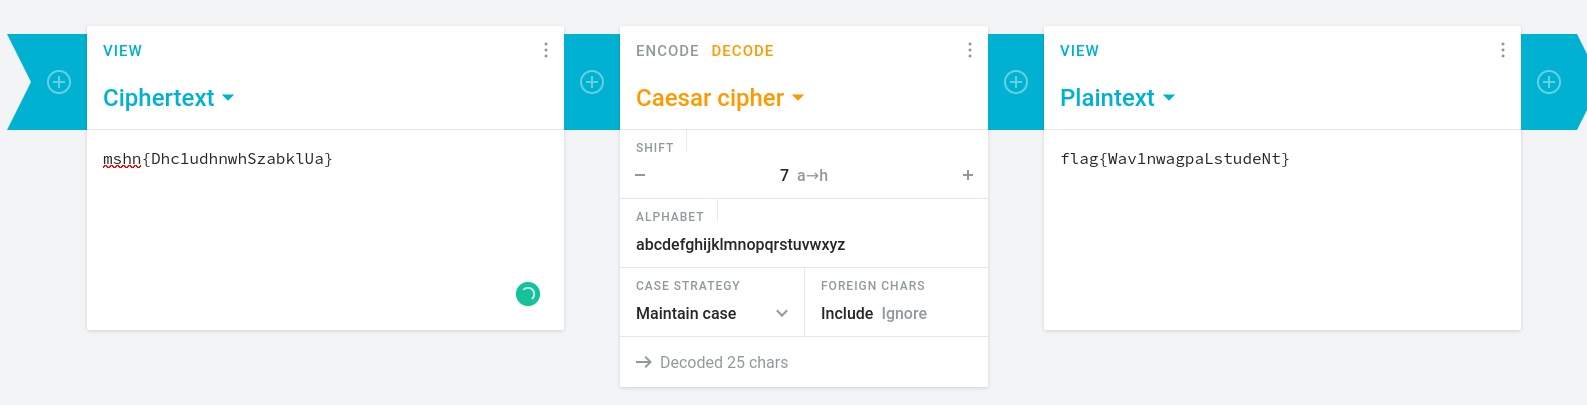Set foreign chars to Ignore
This screenshot has width=1587, height=405.
(904, 313)
